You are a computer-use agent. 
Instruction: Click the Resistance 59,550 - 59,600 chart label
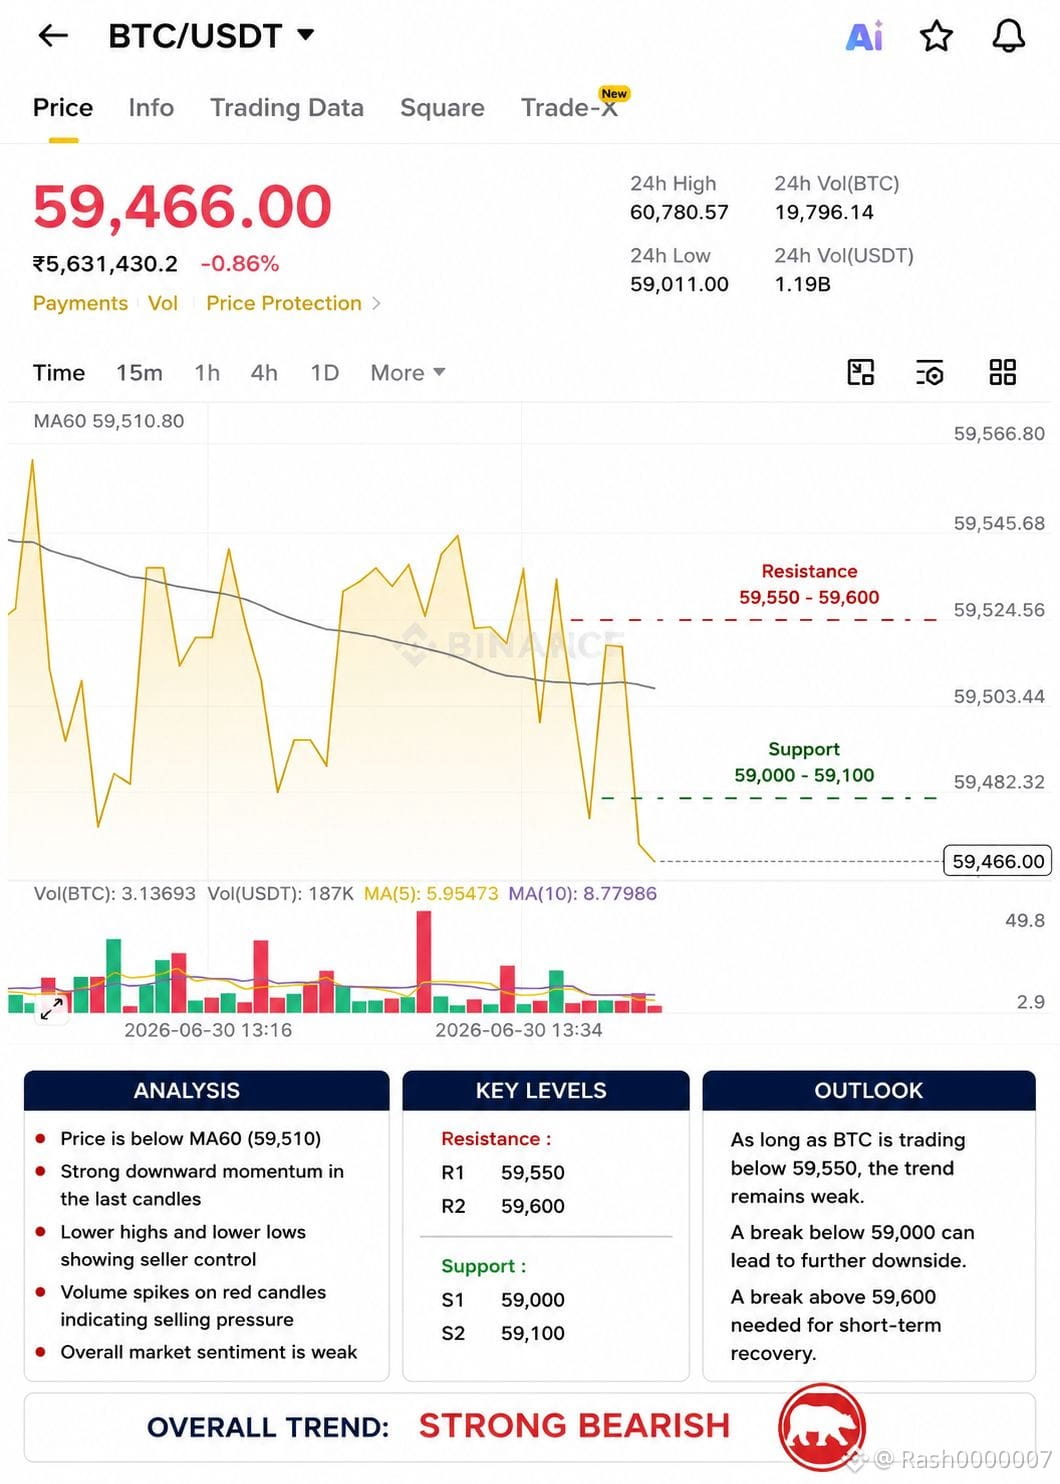click(809, 584)
